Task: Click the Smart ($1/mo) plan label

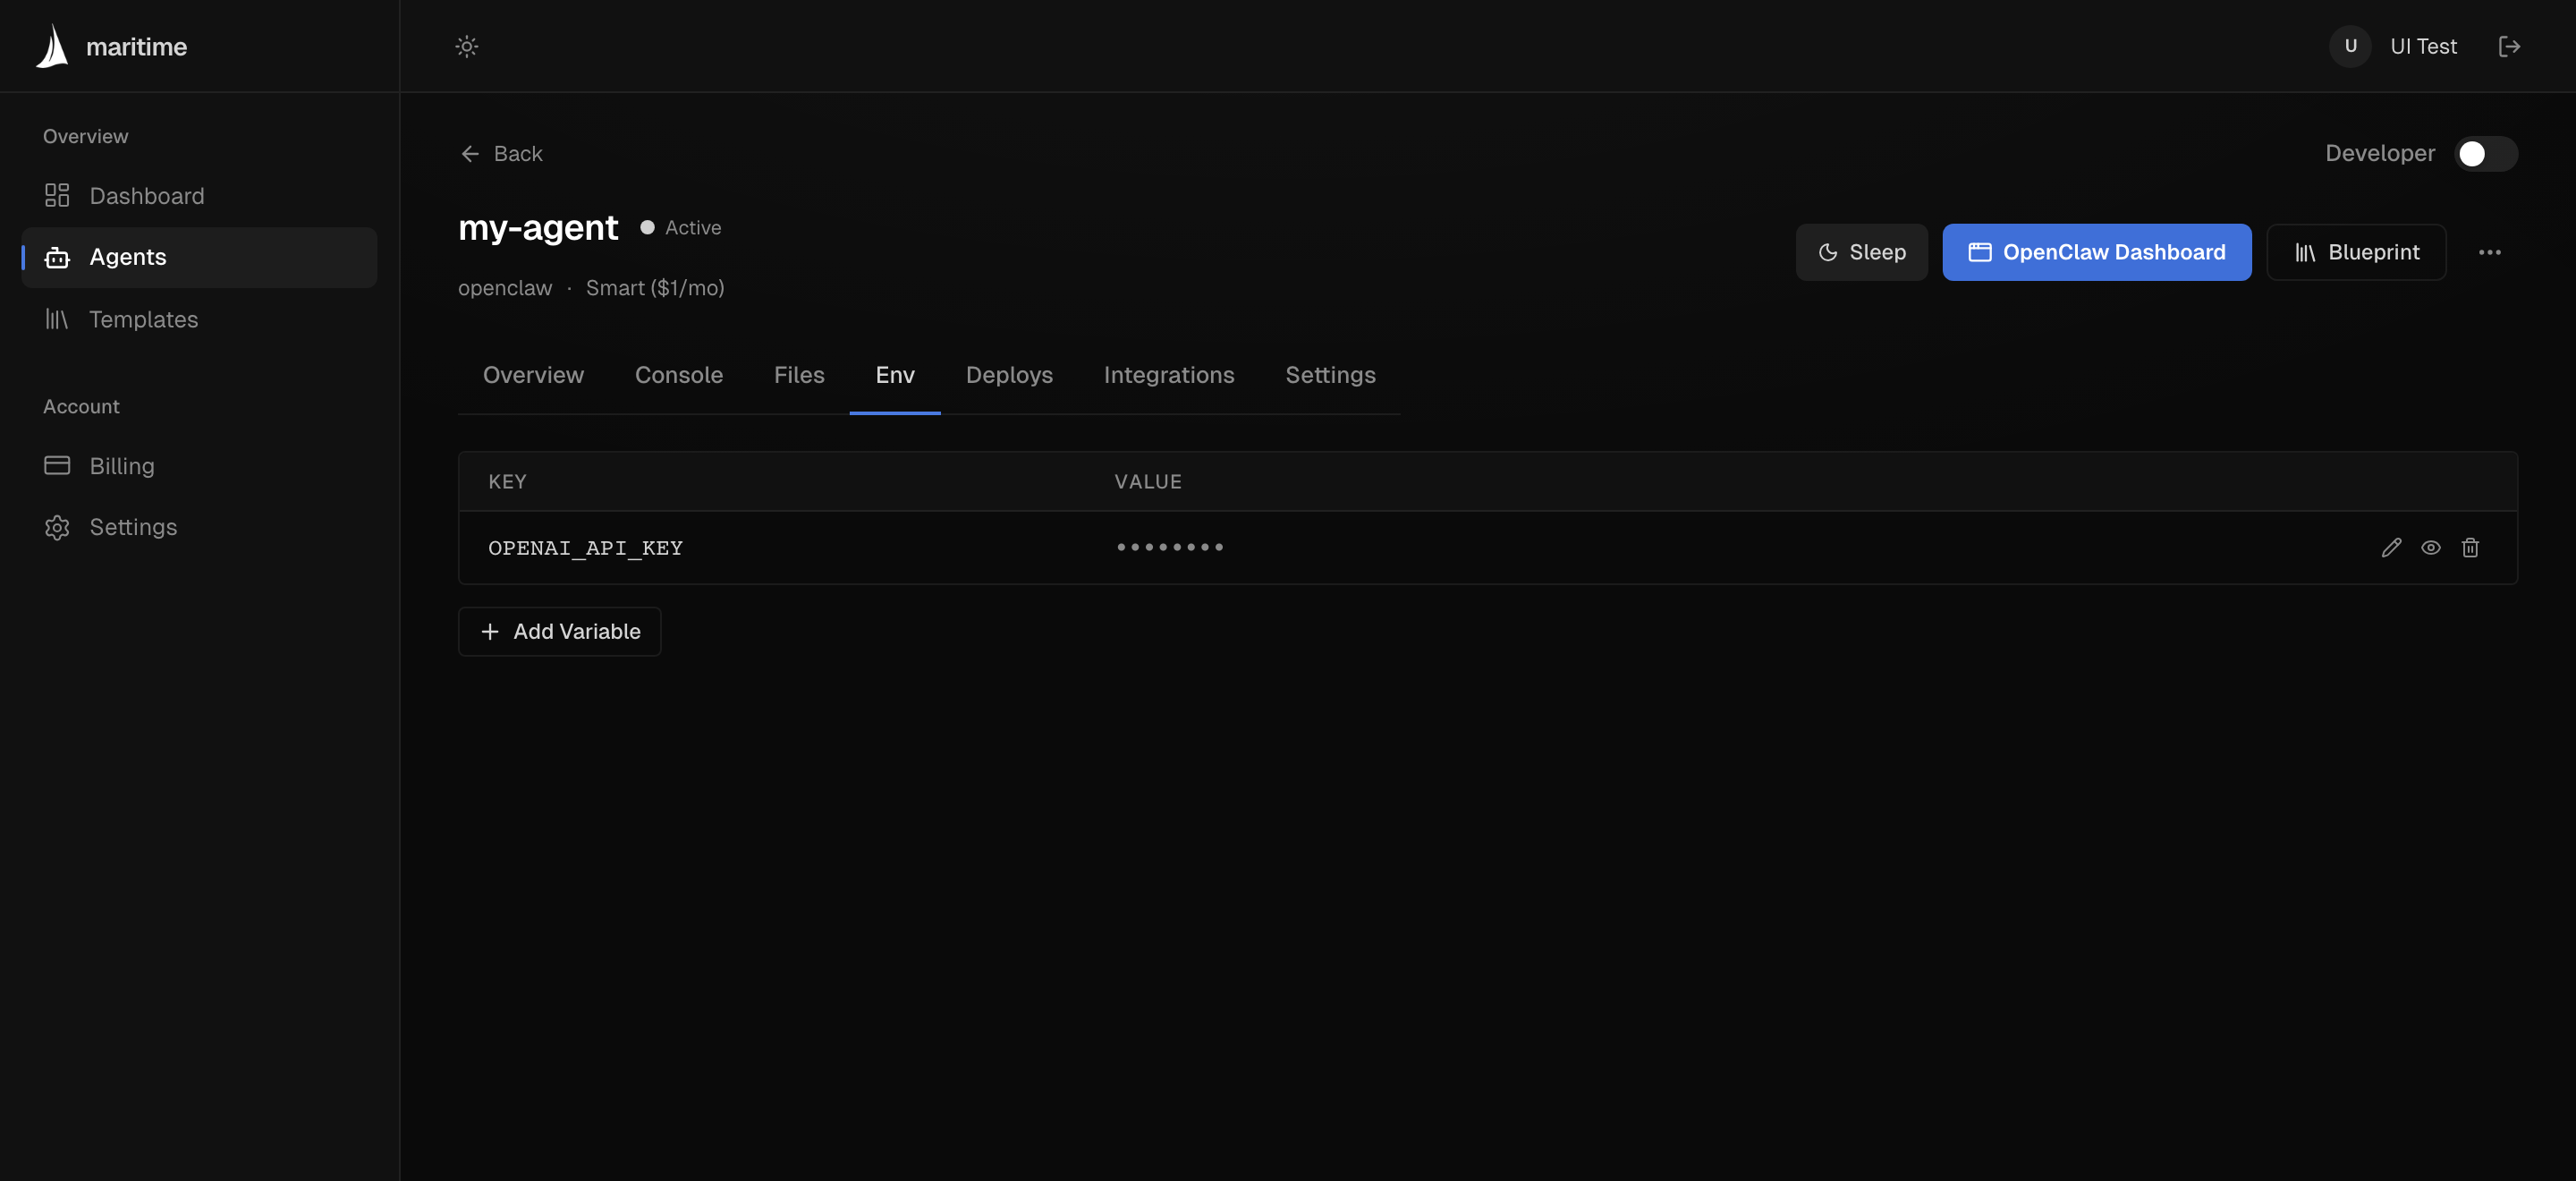Action: pyautogui.click(x=655, y=288)
